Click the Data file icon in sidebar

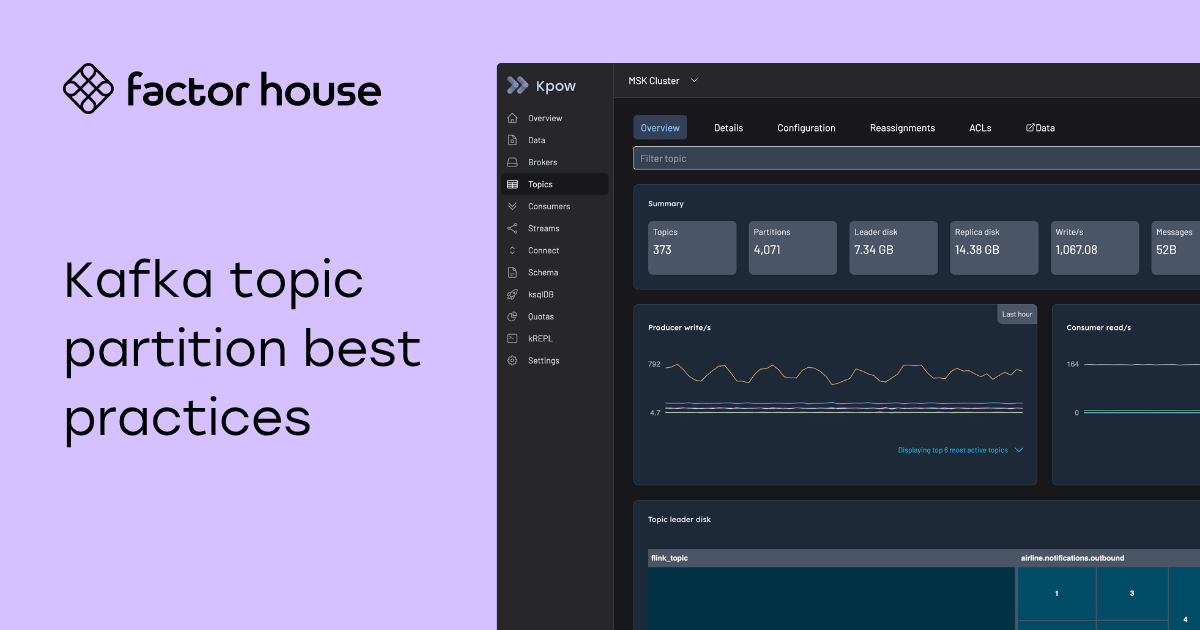coord(512,140)
